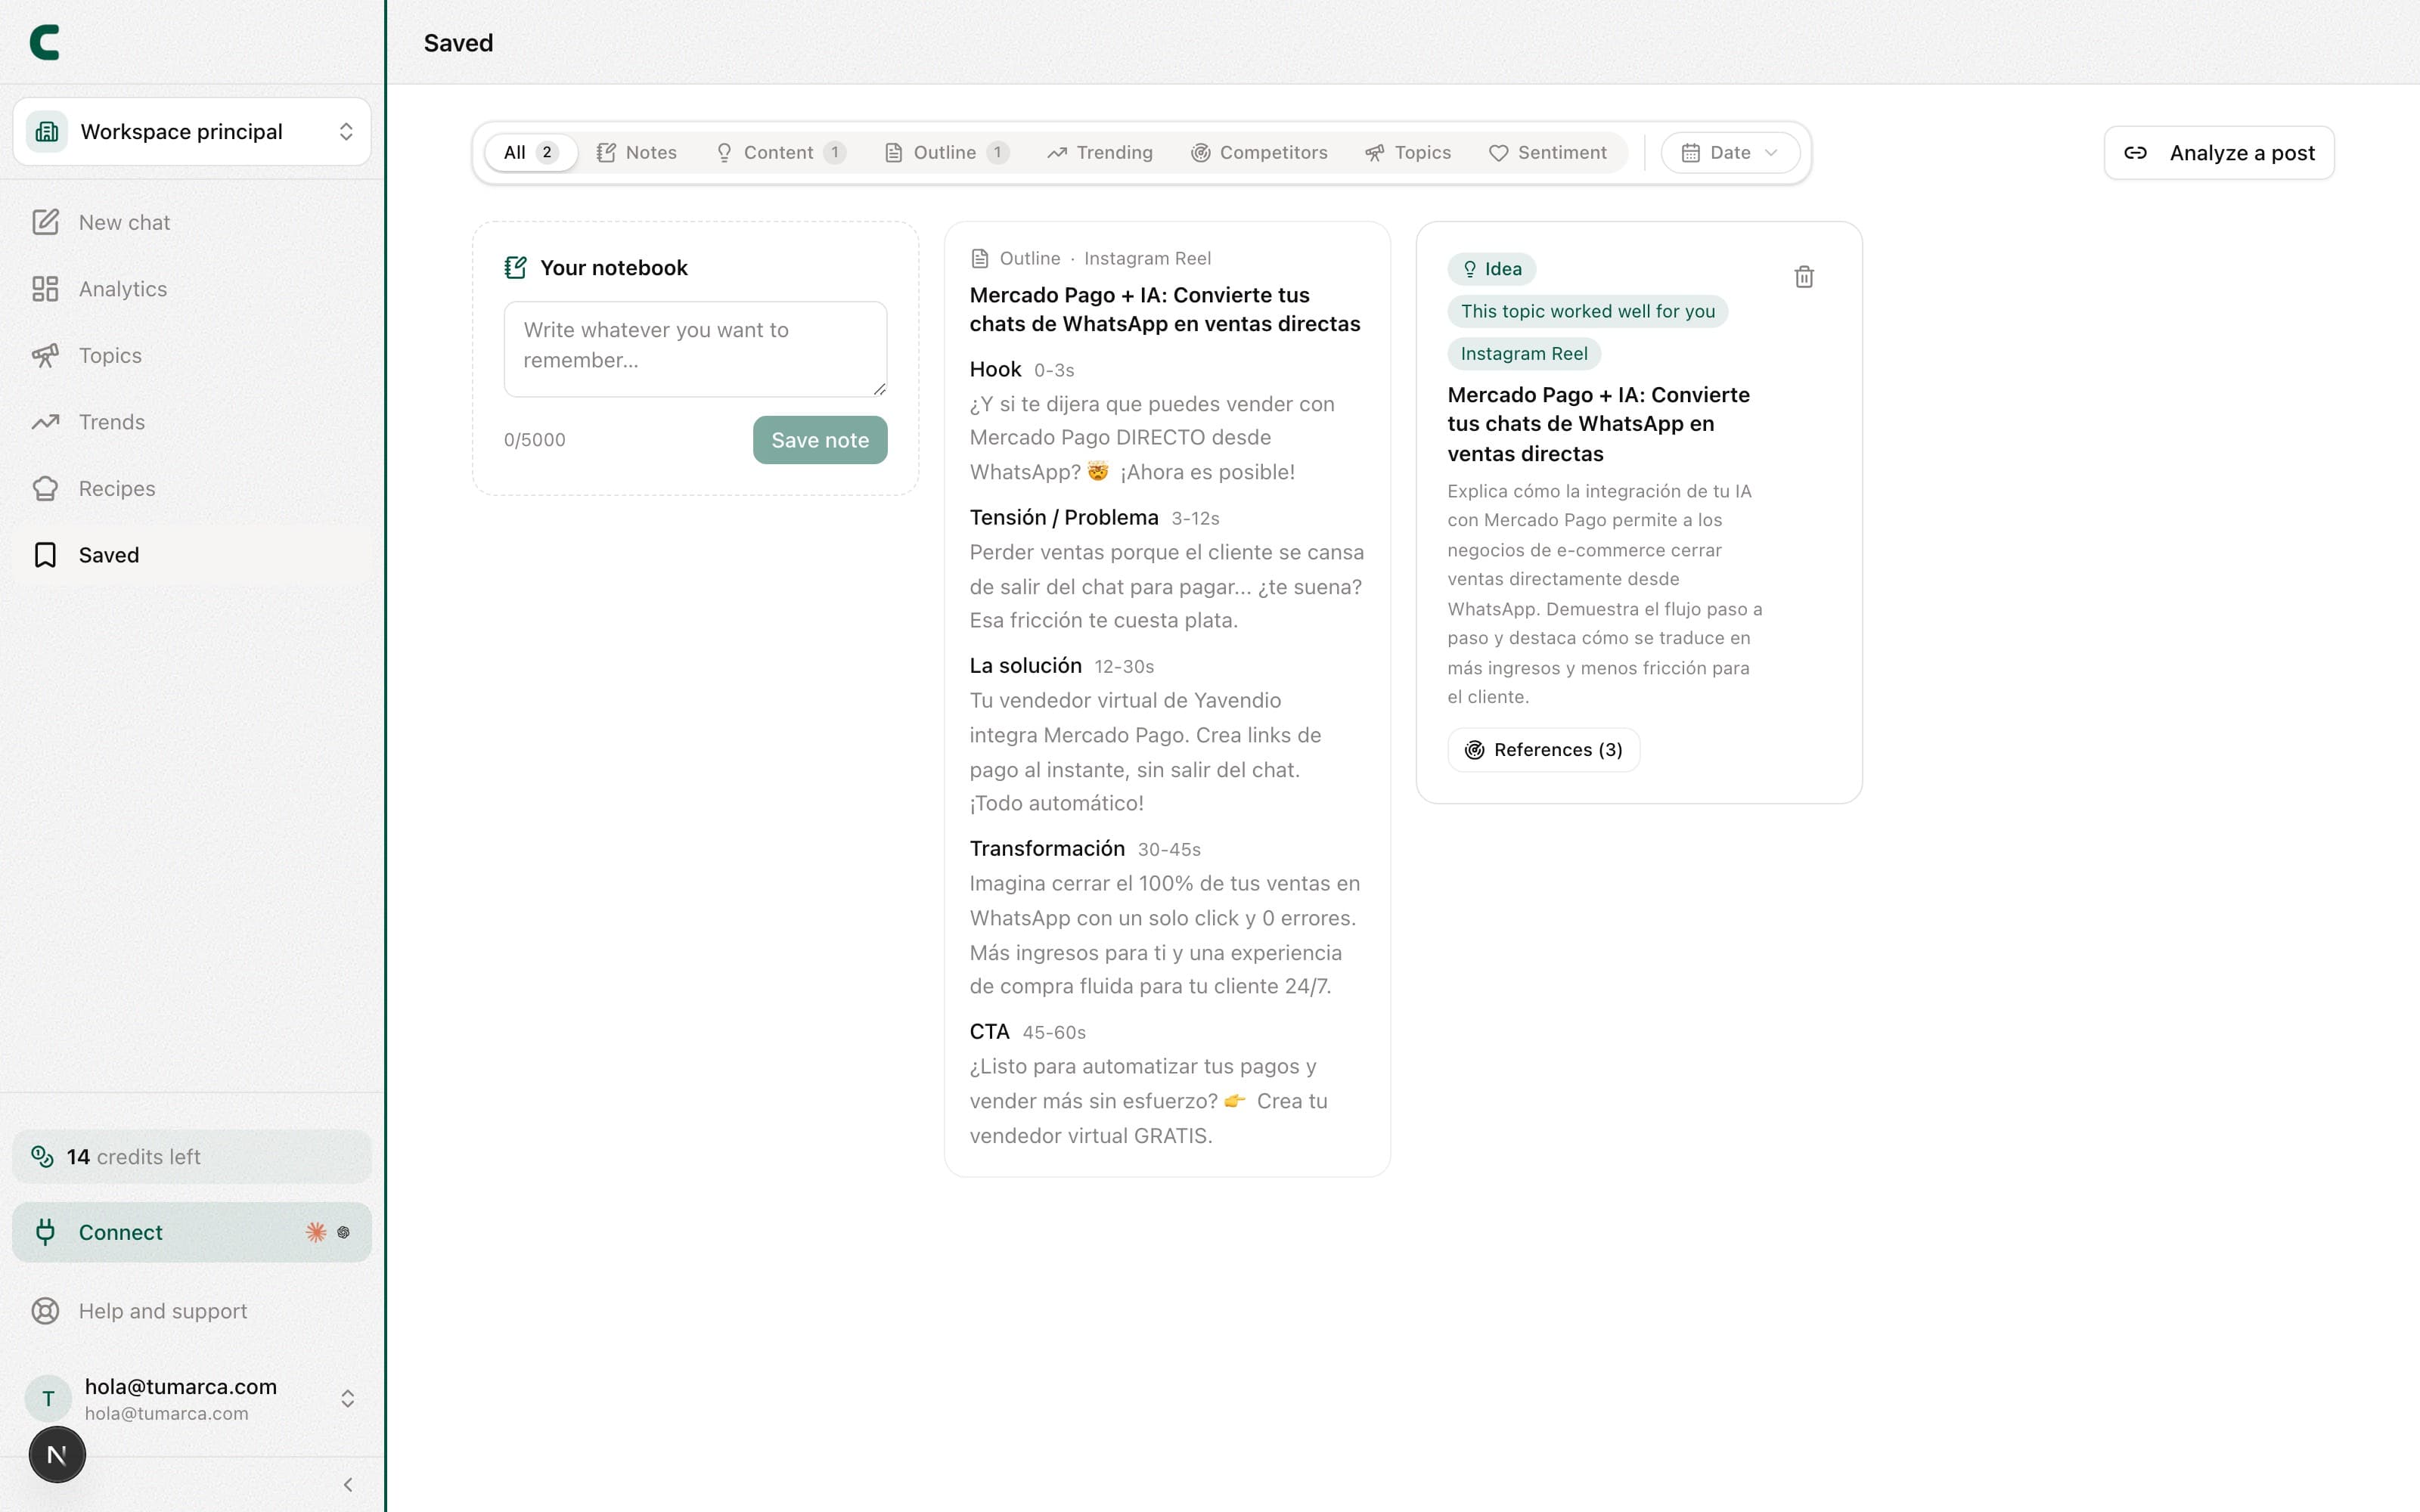
Task: Click 'This topic worked well for you' tag
Action: click(1588, 311)
